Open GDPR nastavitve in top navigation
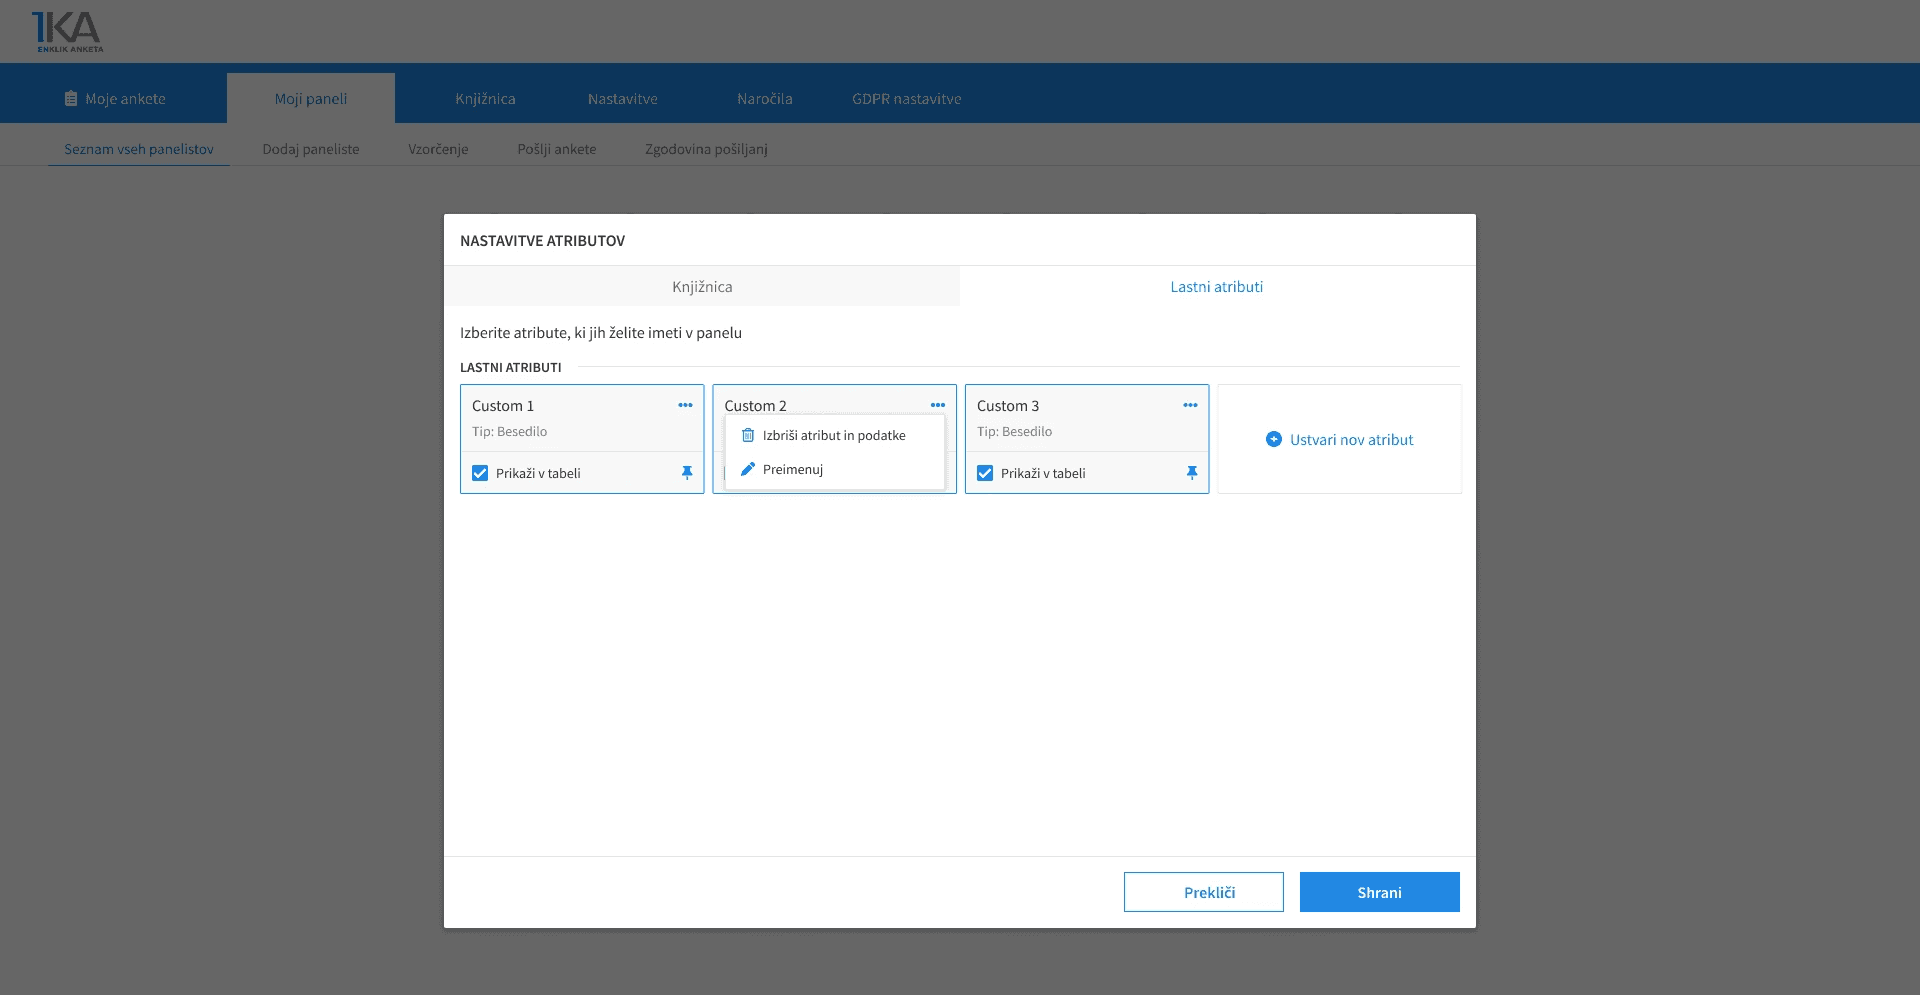This screenshot has width=1920, height=995. [x=907, y=98]
